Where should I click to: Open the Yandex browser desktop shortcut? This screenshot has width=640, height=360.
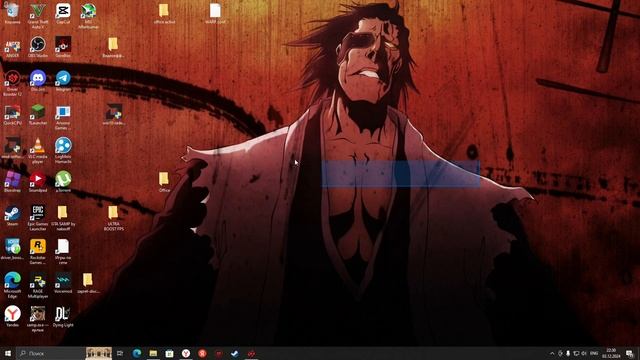click(x=12, y=316)
